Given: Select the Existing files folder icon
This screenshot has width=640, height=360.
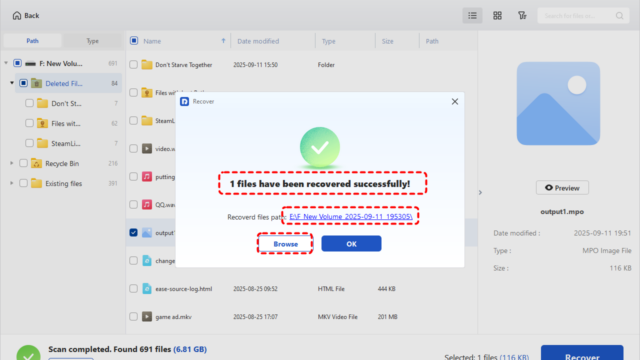Looking at the screenshot, I should (x=36, y=183).
